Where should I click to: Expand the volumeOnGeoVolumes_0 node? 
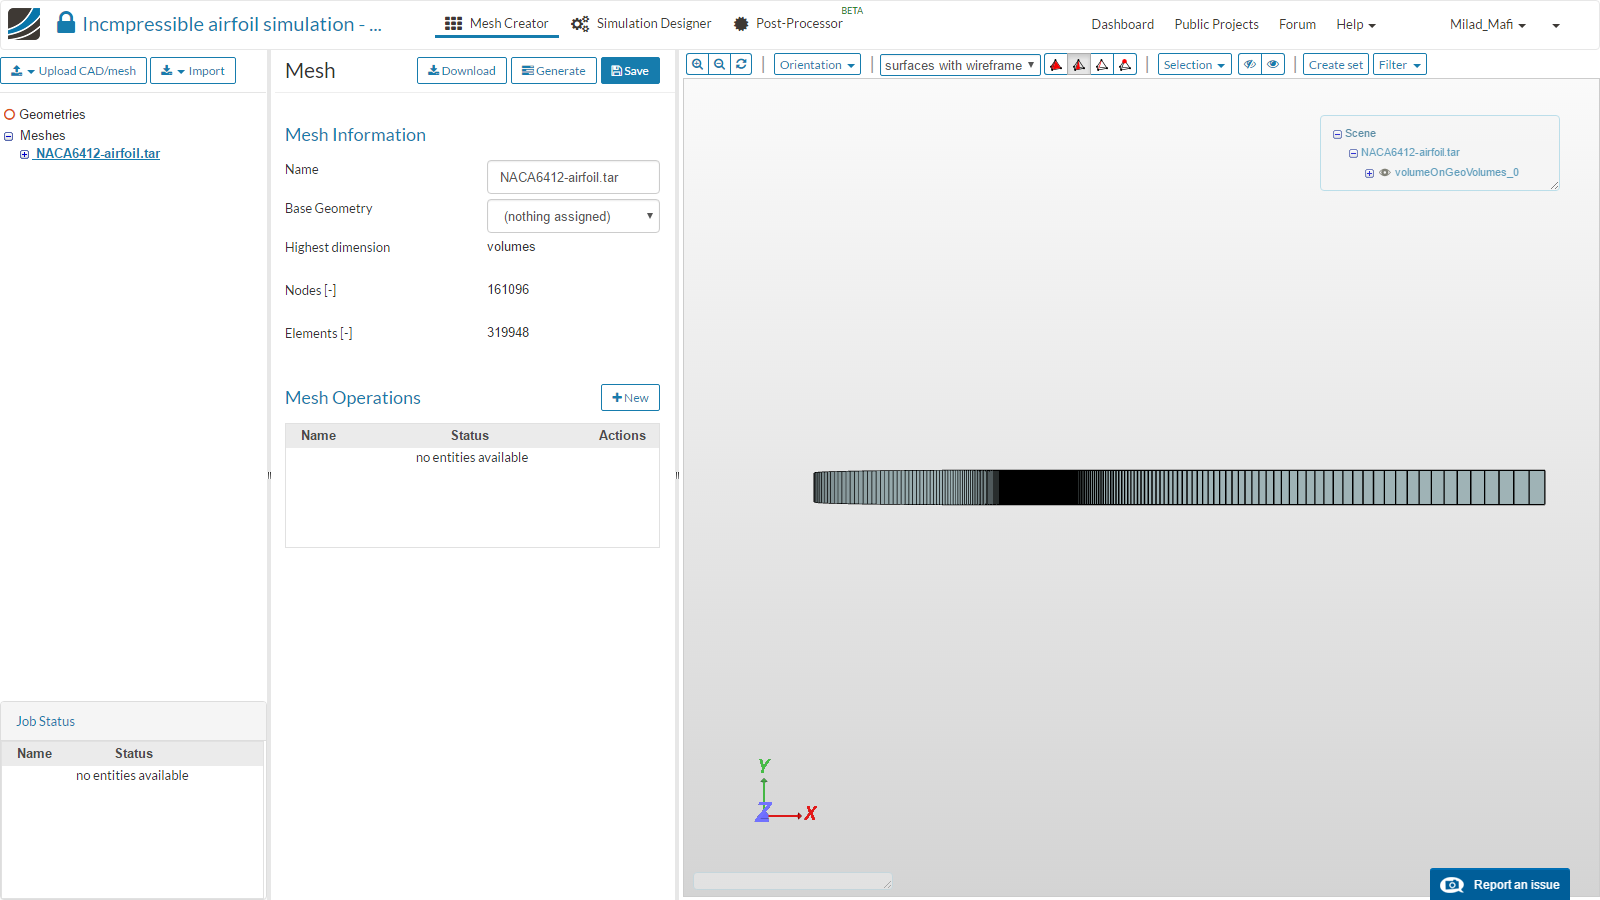1369,173
